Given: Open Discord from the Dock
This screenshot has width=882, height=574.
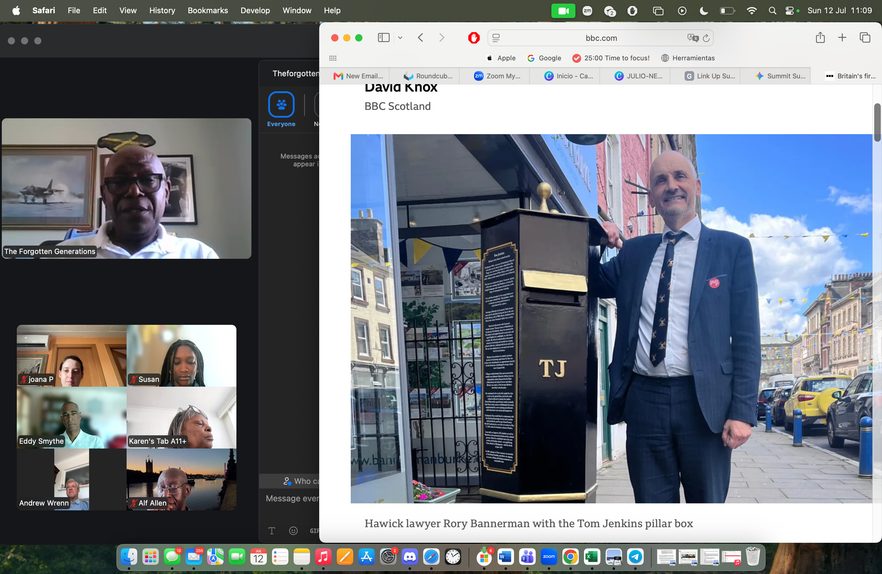Looking at the screenshot, I should pyautogui.click(x=410, y=557).
